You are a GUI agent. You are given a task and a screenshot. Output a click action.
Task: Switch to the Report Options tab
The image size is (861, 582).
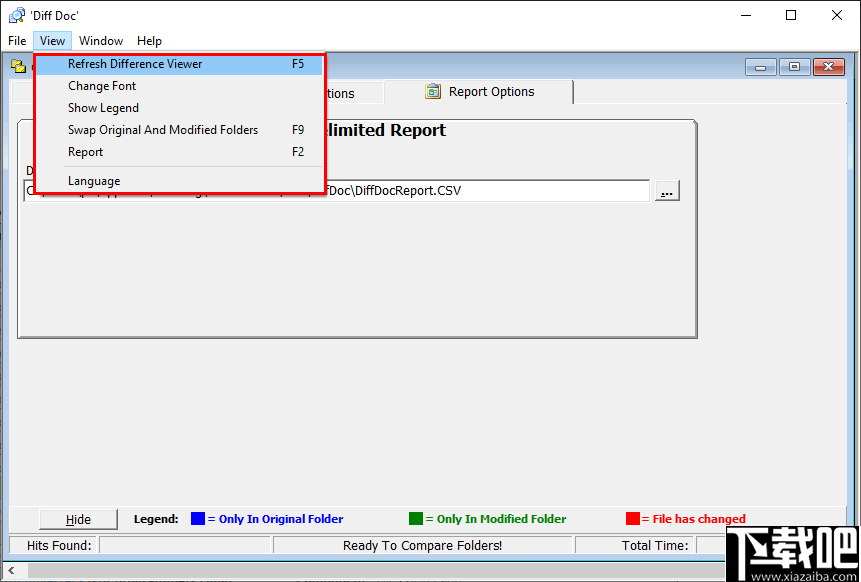click(490, 91)
